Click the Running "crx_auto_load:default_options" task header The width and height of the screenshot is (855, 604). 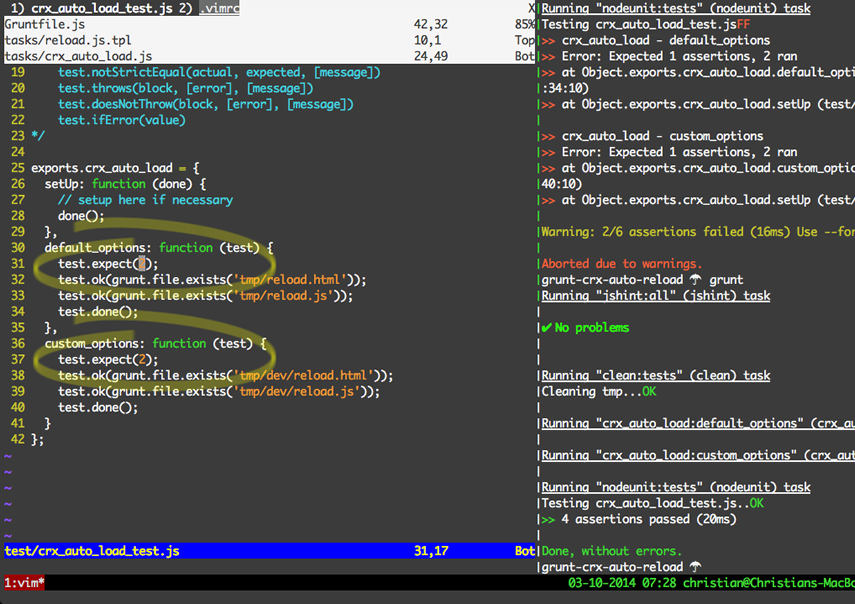[698, 424]
